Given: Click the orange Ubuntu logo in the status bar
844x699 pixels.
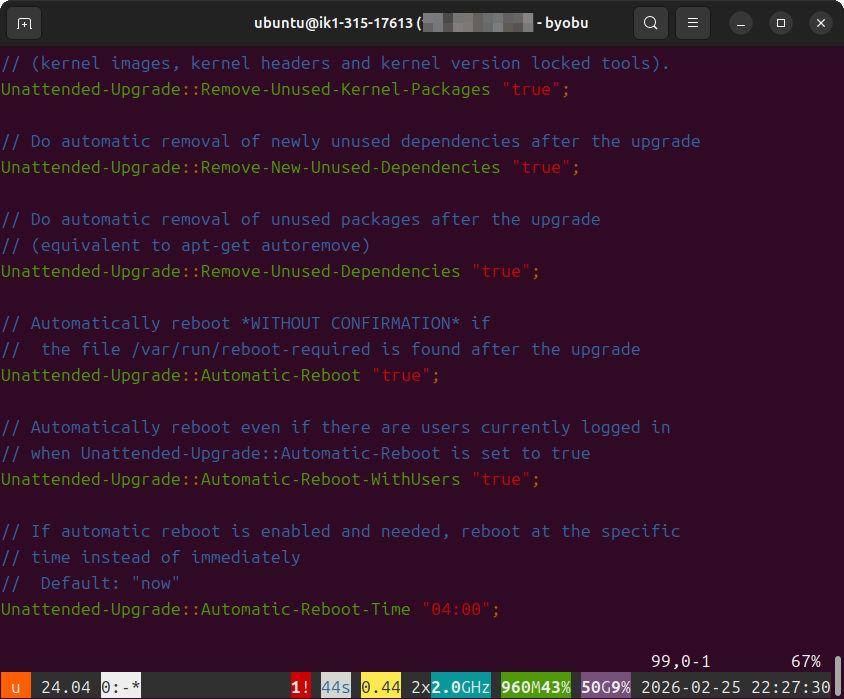Looking at the screenshot, I should click(15, 687).
